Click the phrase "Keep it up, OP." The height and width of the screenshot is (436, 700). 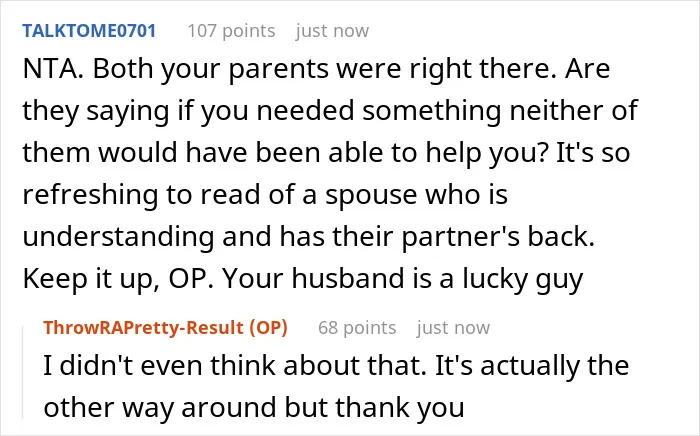(x=118, y=279)
